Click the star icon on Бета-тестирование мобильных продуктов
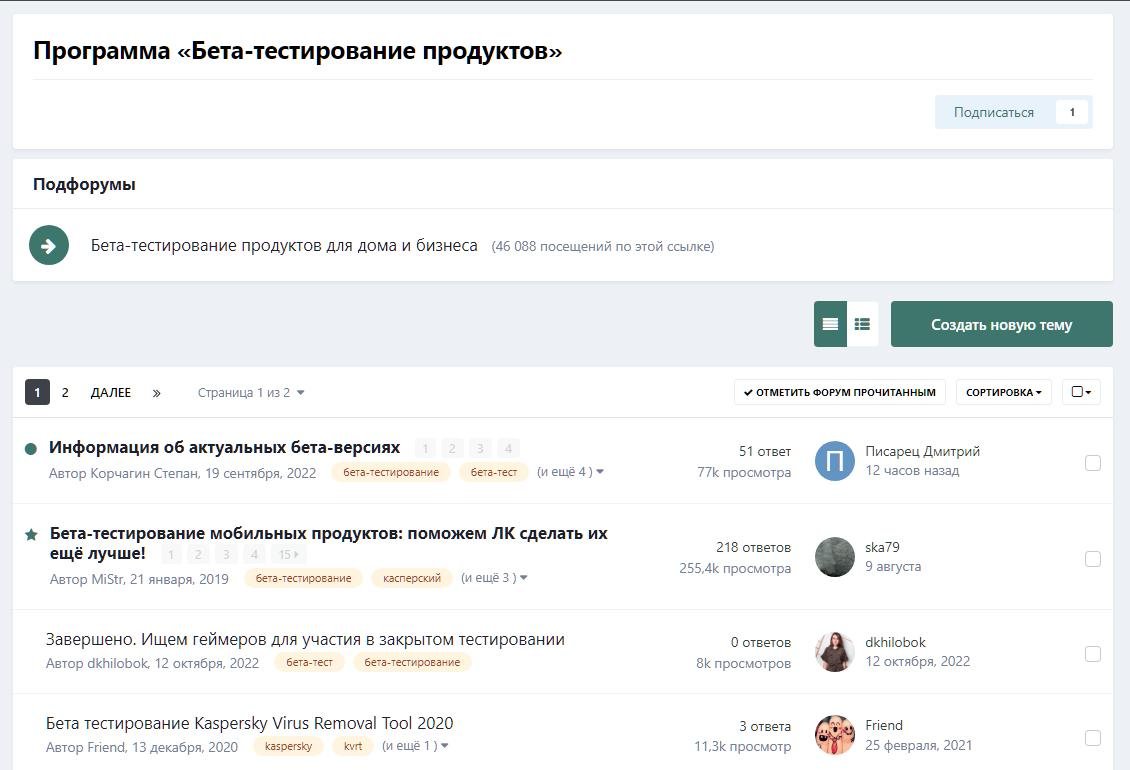Viewport: 1130px width, 770px height. (x=31, y=534)
